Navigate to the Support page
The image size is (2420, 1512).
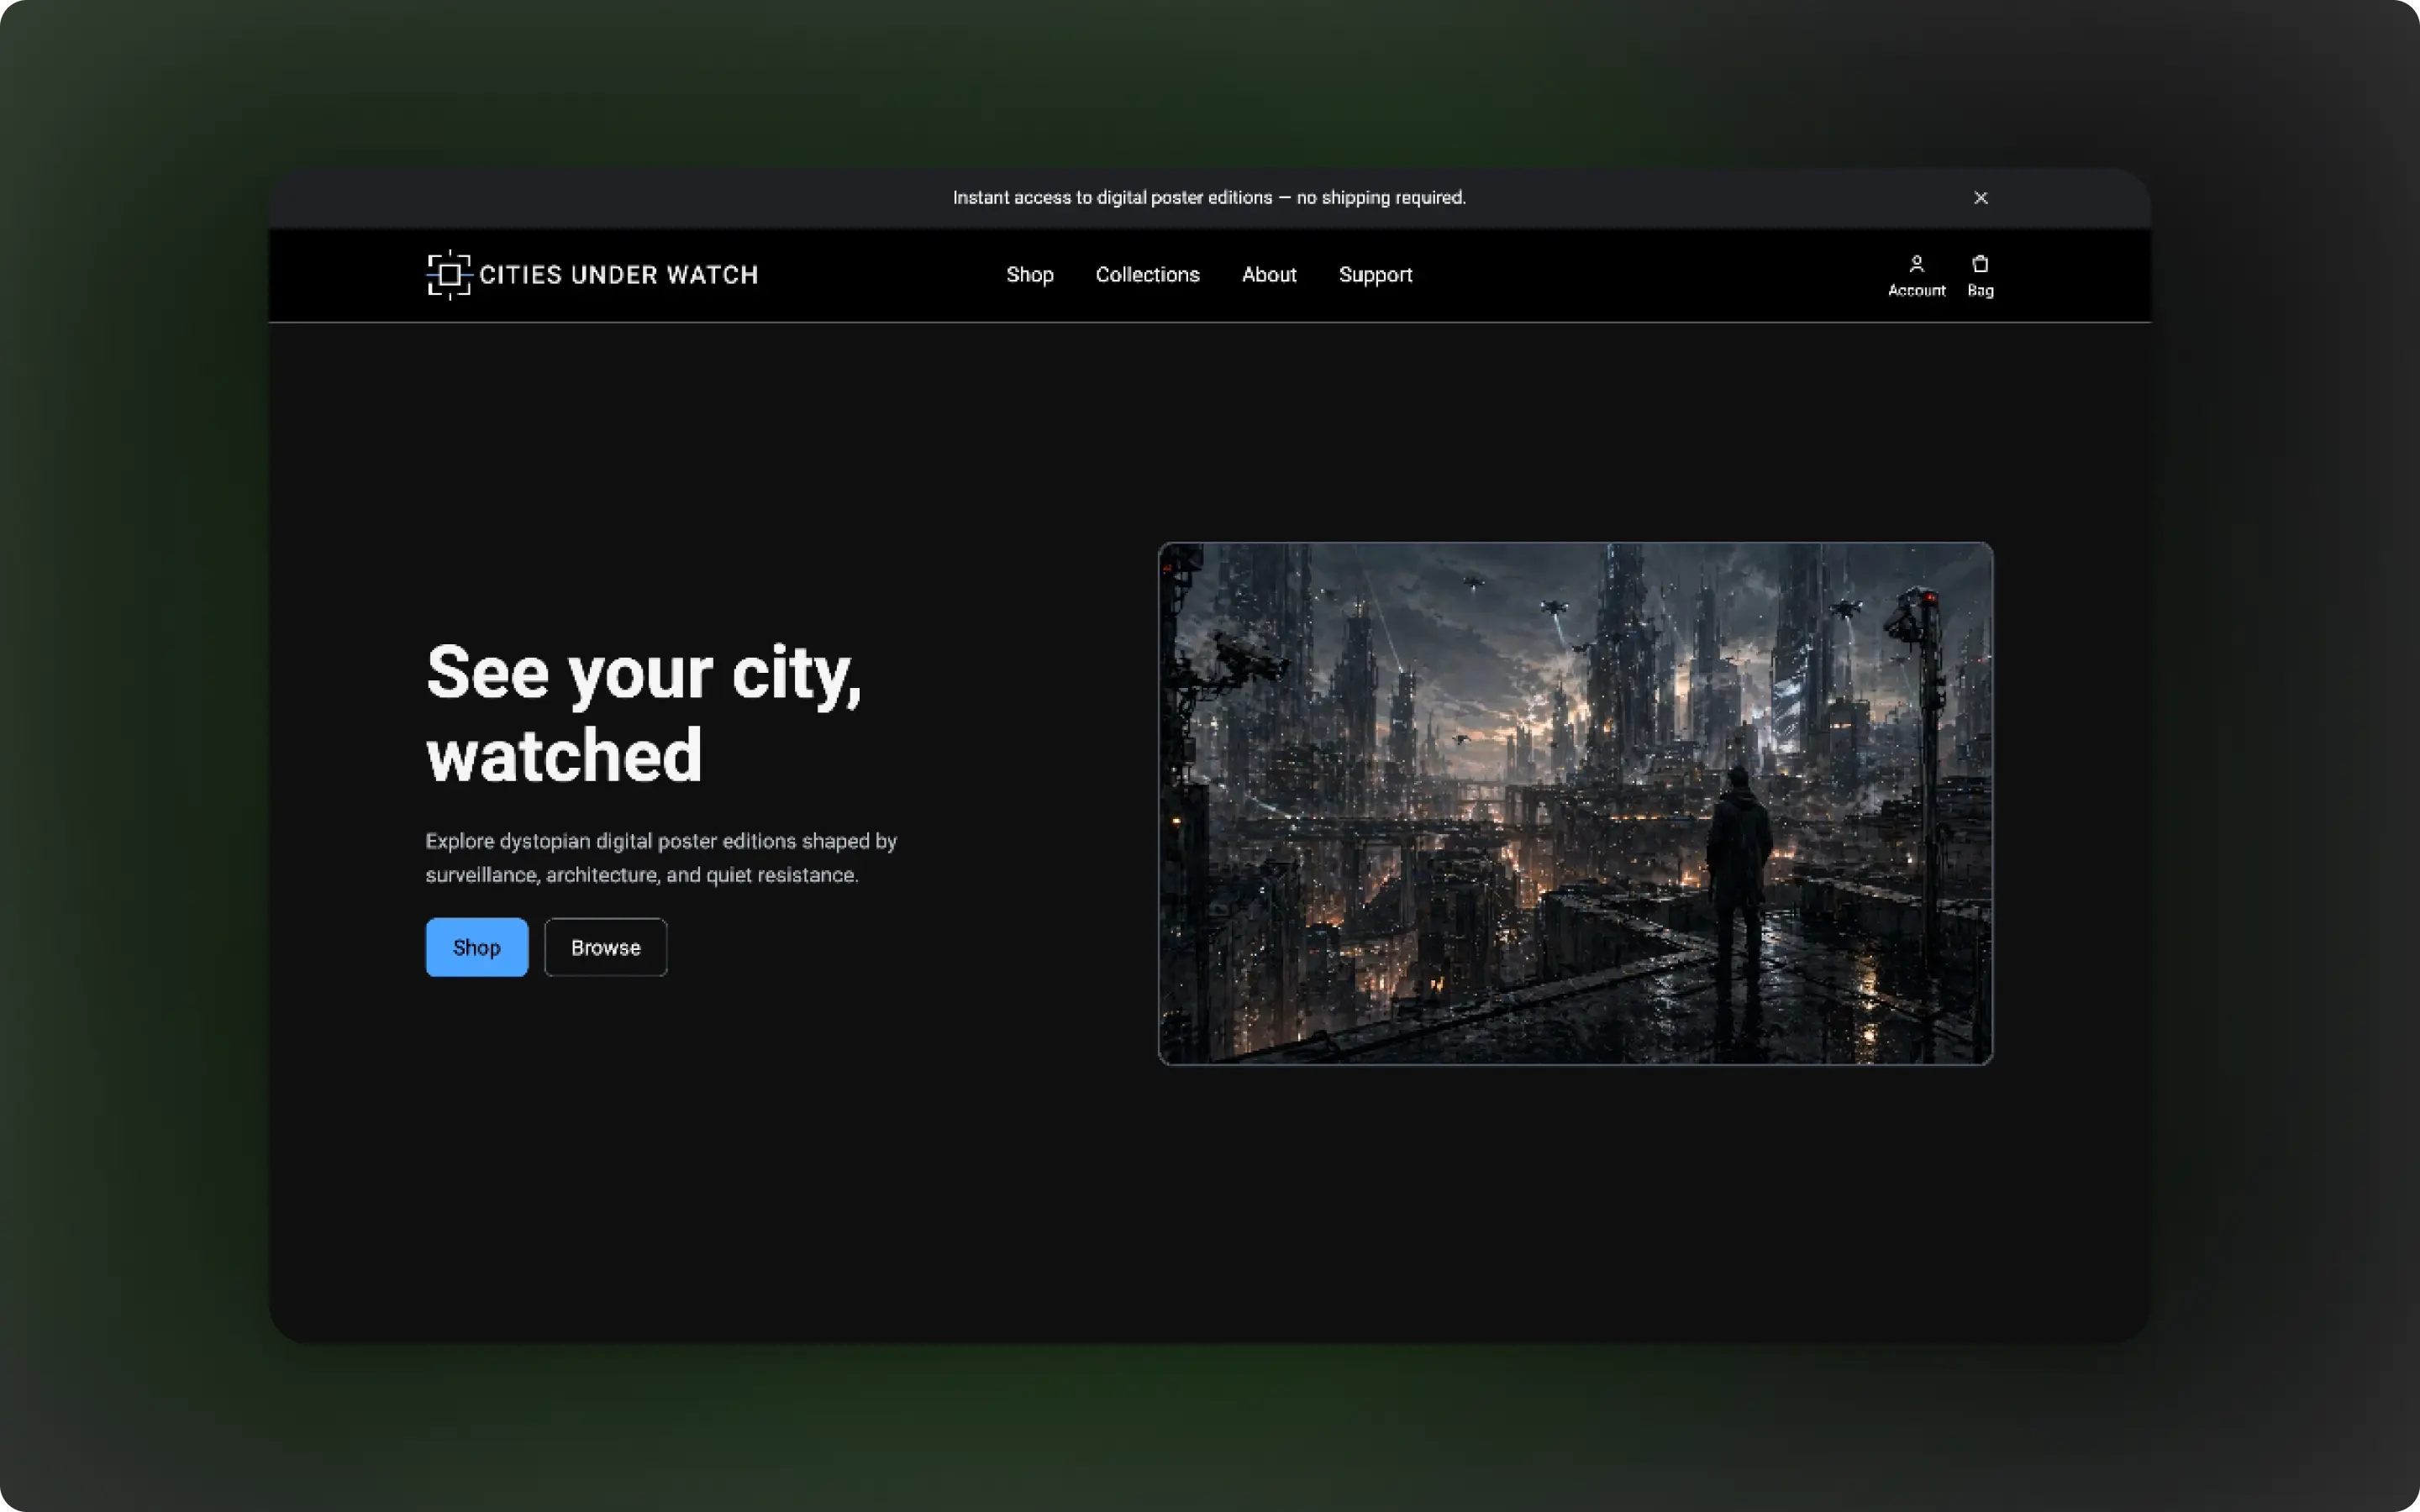point(1375,275)
